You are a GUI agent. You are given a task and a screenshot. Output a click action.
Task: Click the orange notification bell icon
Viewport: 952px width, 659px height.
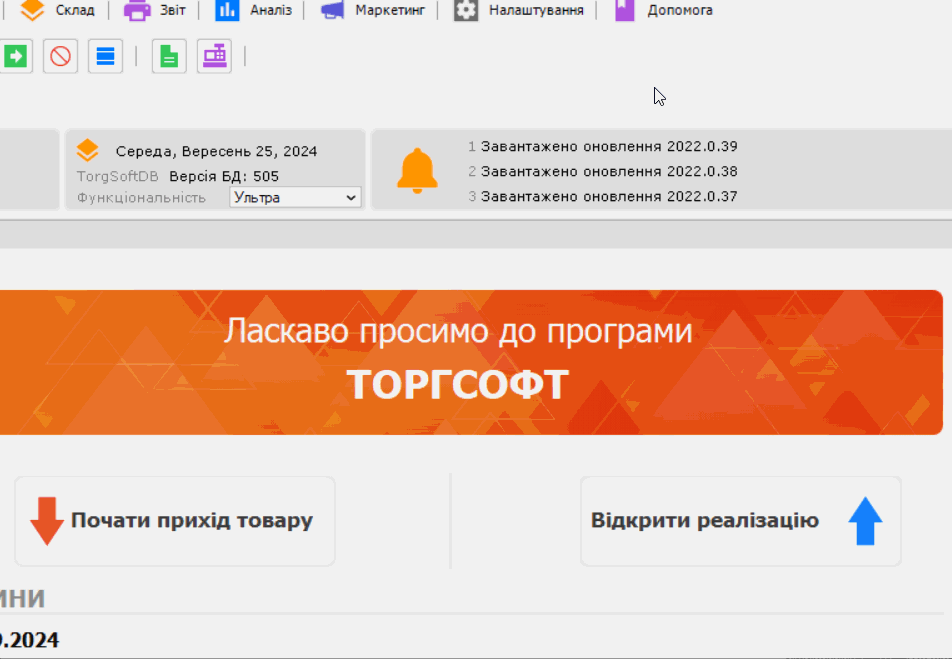[x=417, y=170]
